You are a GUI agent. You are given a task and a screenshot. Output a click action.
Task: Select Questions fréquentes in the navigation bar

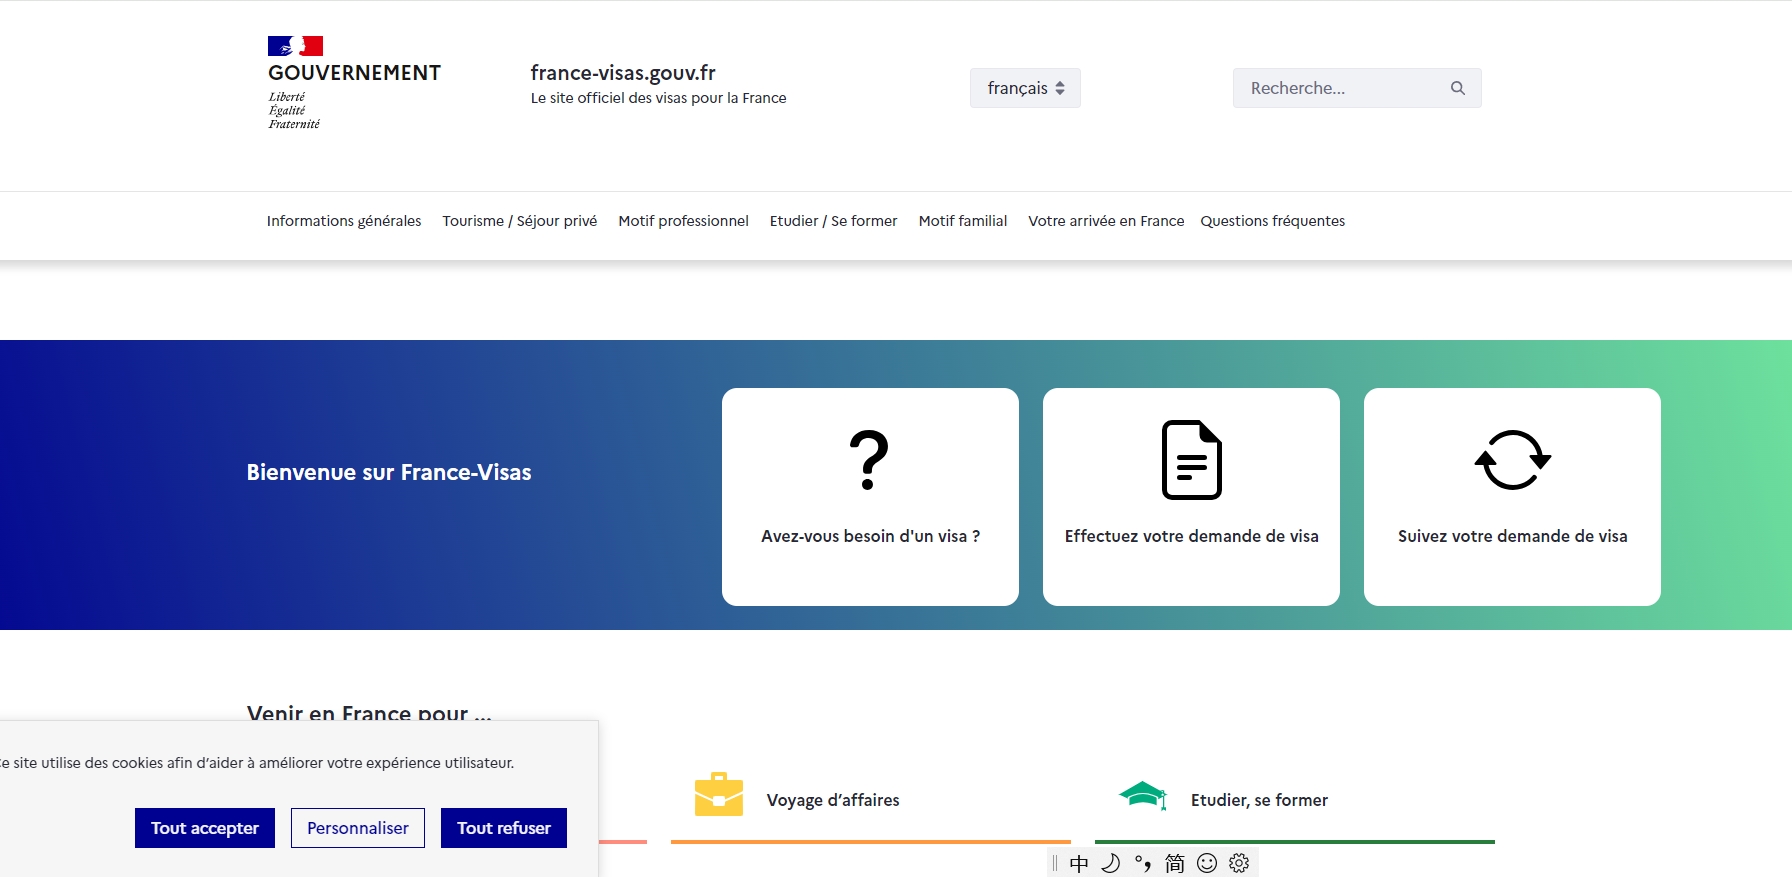pyautogui.click(x=1272, y=221)
